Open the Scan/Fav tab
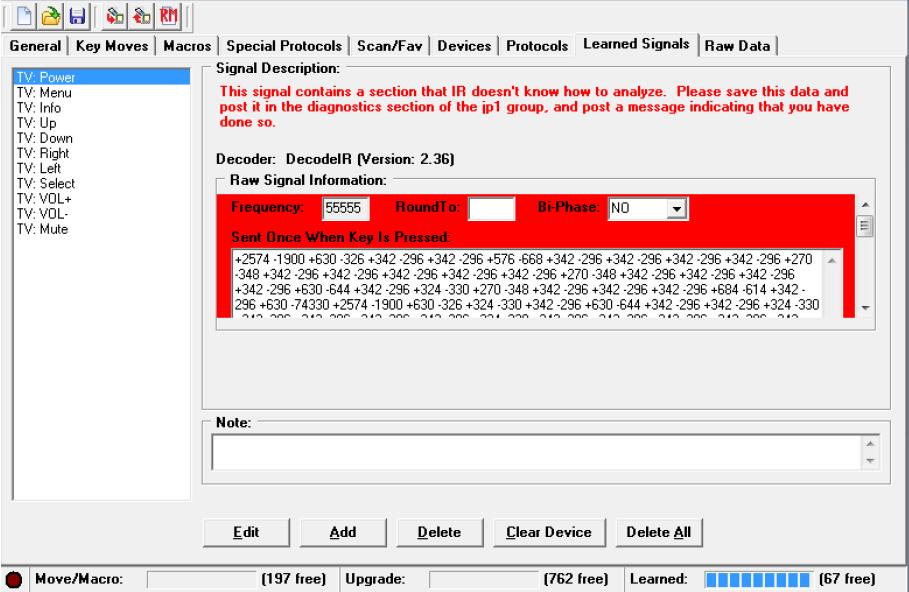Image resolution: width=909 pixels, height=592 pixels. [390, 46]
